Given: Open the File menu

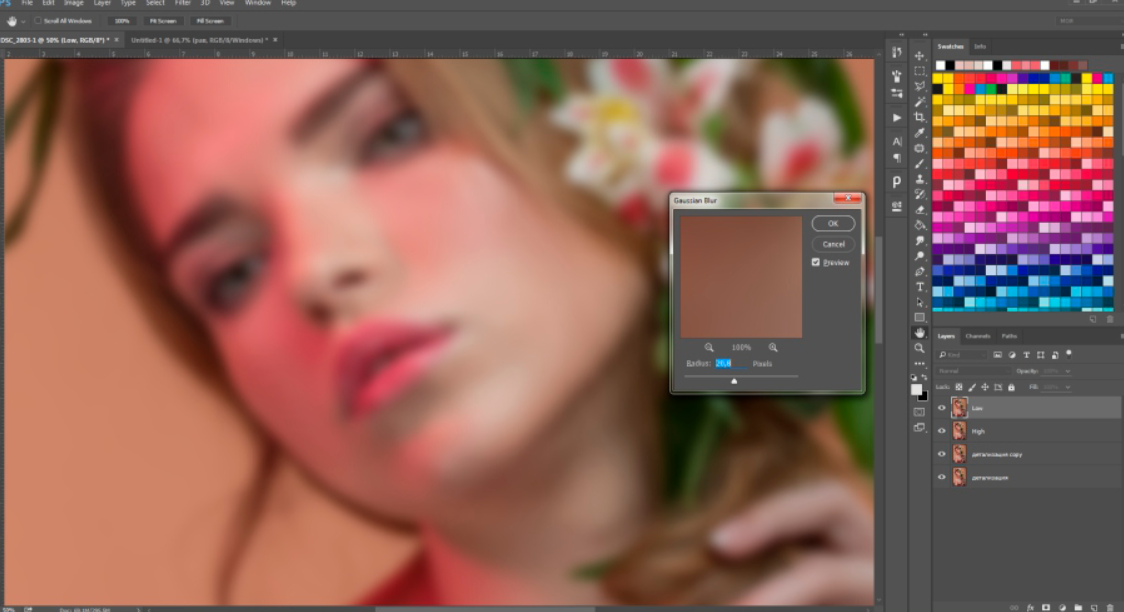Looking at the screenshot, I should [27, 3].
